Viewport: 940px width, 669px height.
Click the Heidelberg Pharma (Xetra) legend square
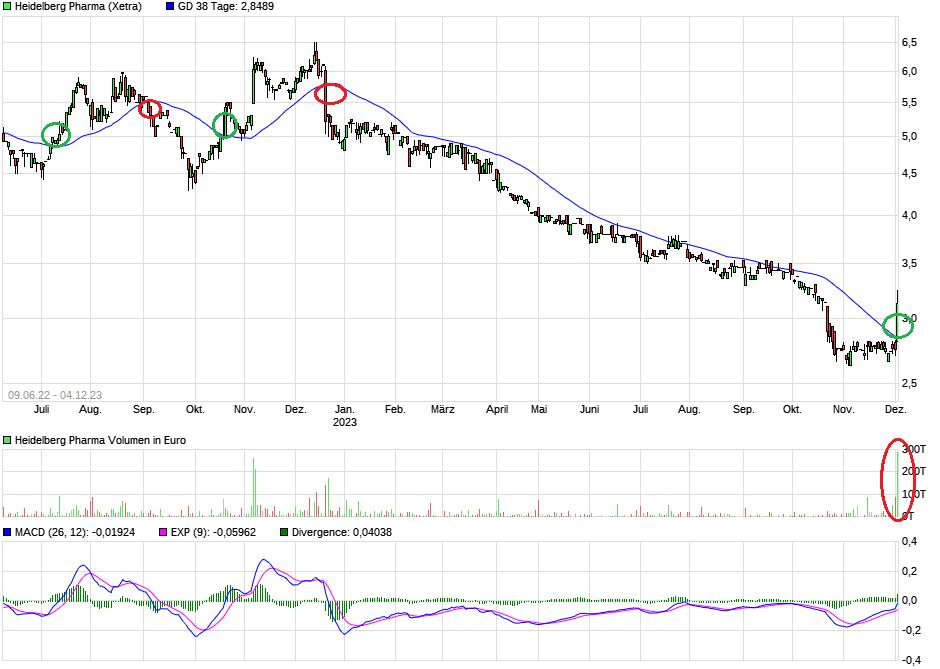pyautogui.click(x=8, y=7)
